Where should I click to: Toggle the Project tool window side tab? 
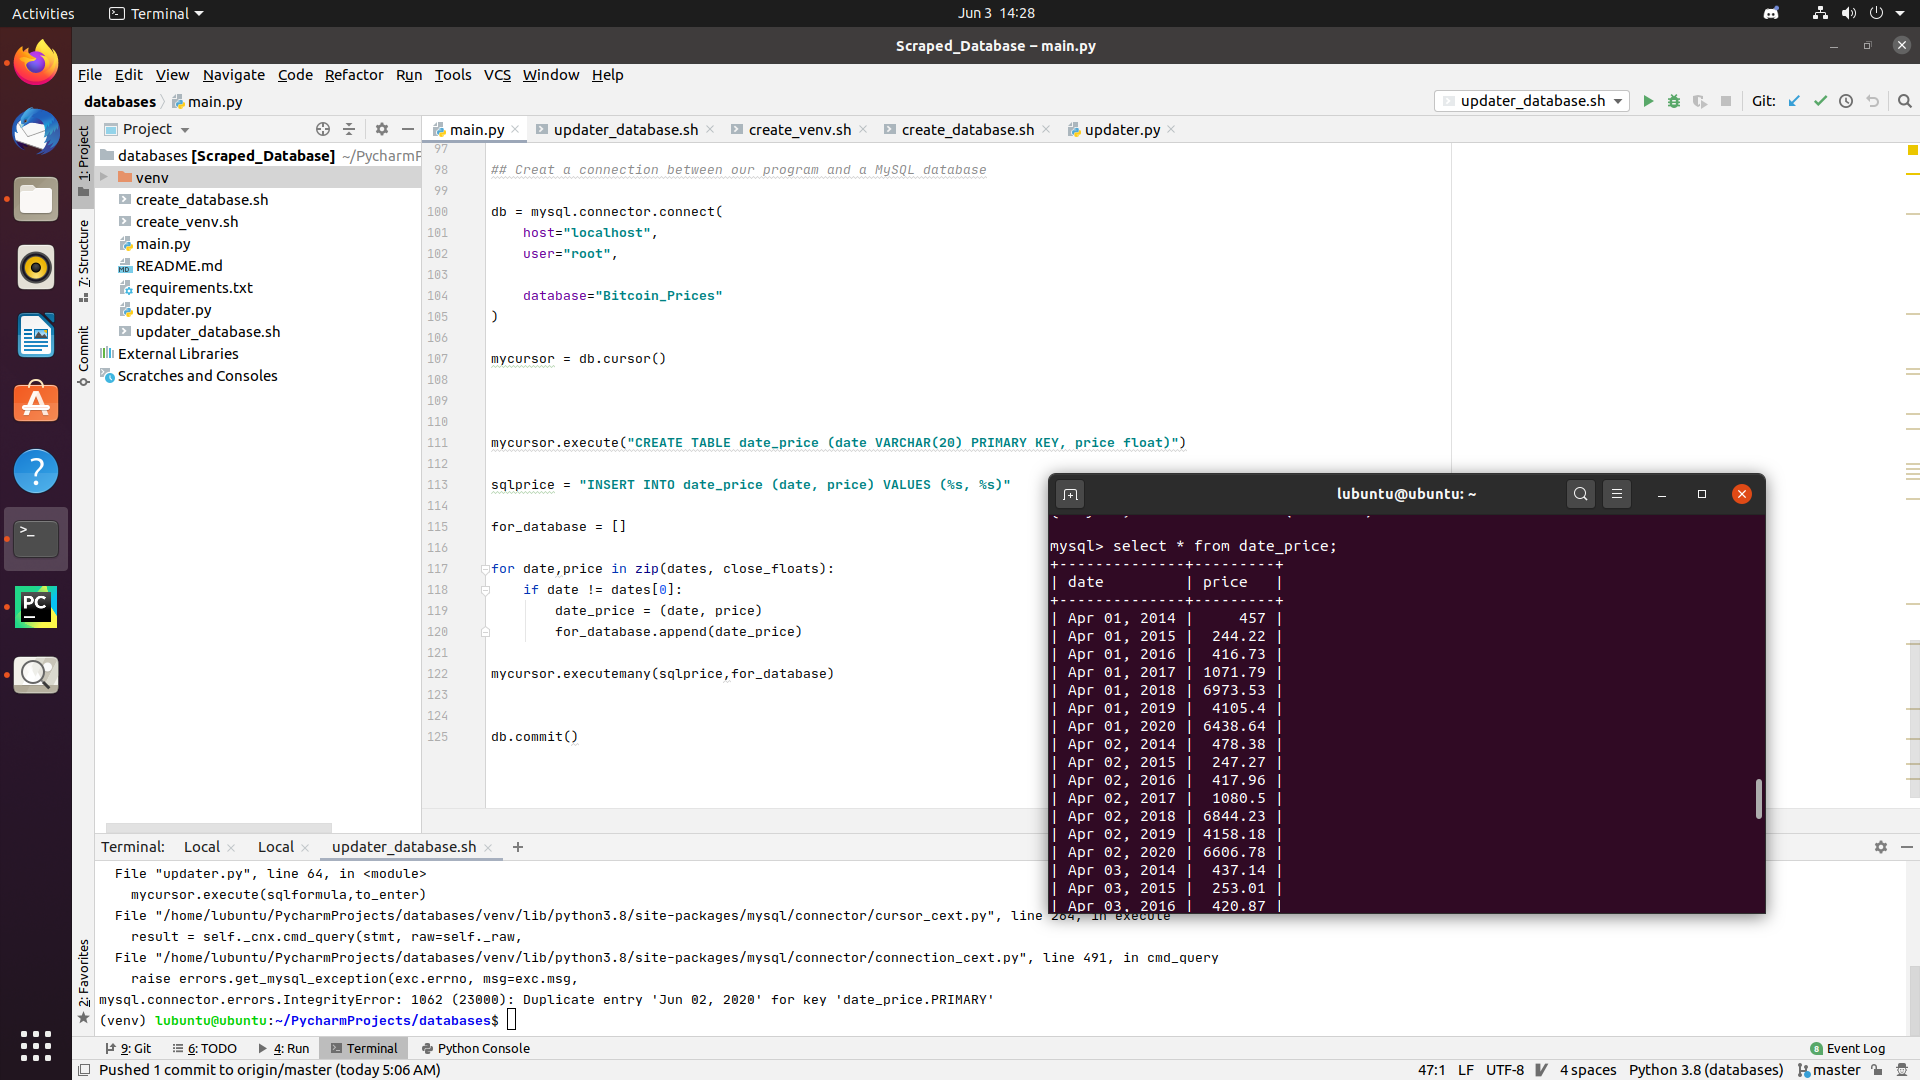tap(84, 160)
